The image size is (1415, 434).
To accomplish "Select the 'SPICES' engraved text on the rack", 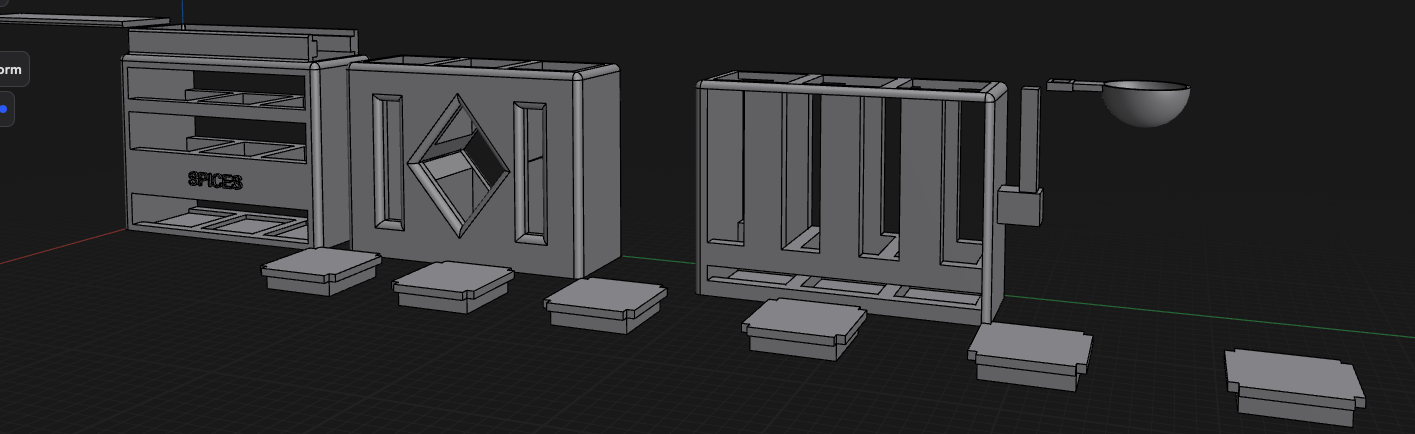I will tap(215, 181).
